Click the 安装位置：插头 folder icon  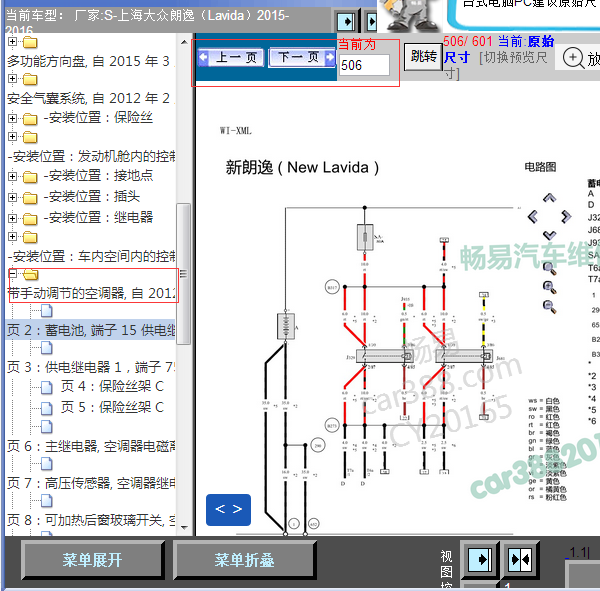[x=30, y=198]
